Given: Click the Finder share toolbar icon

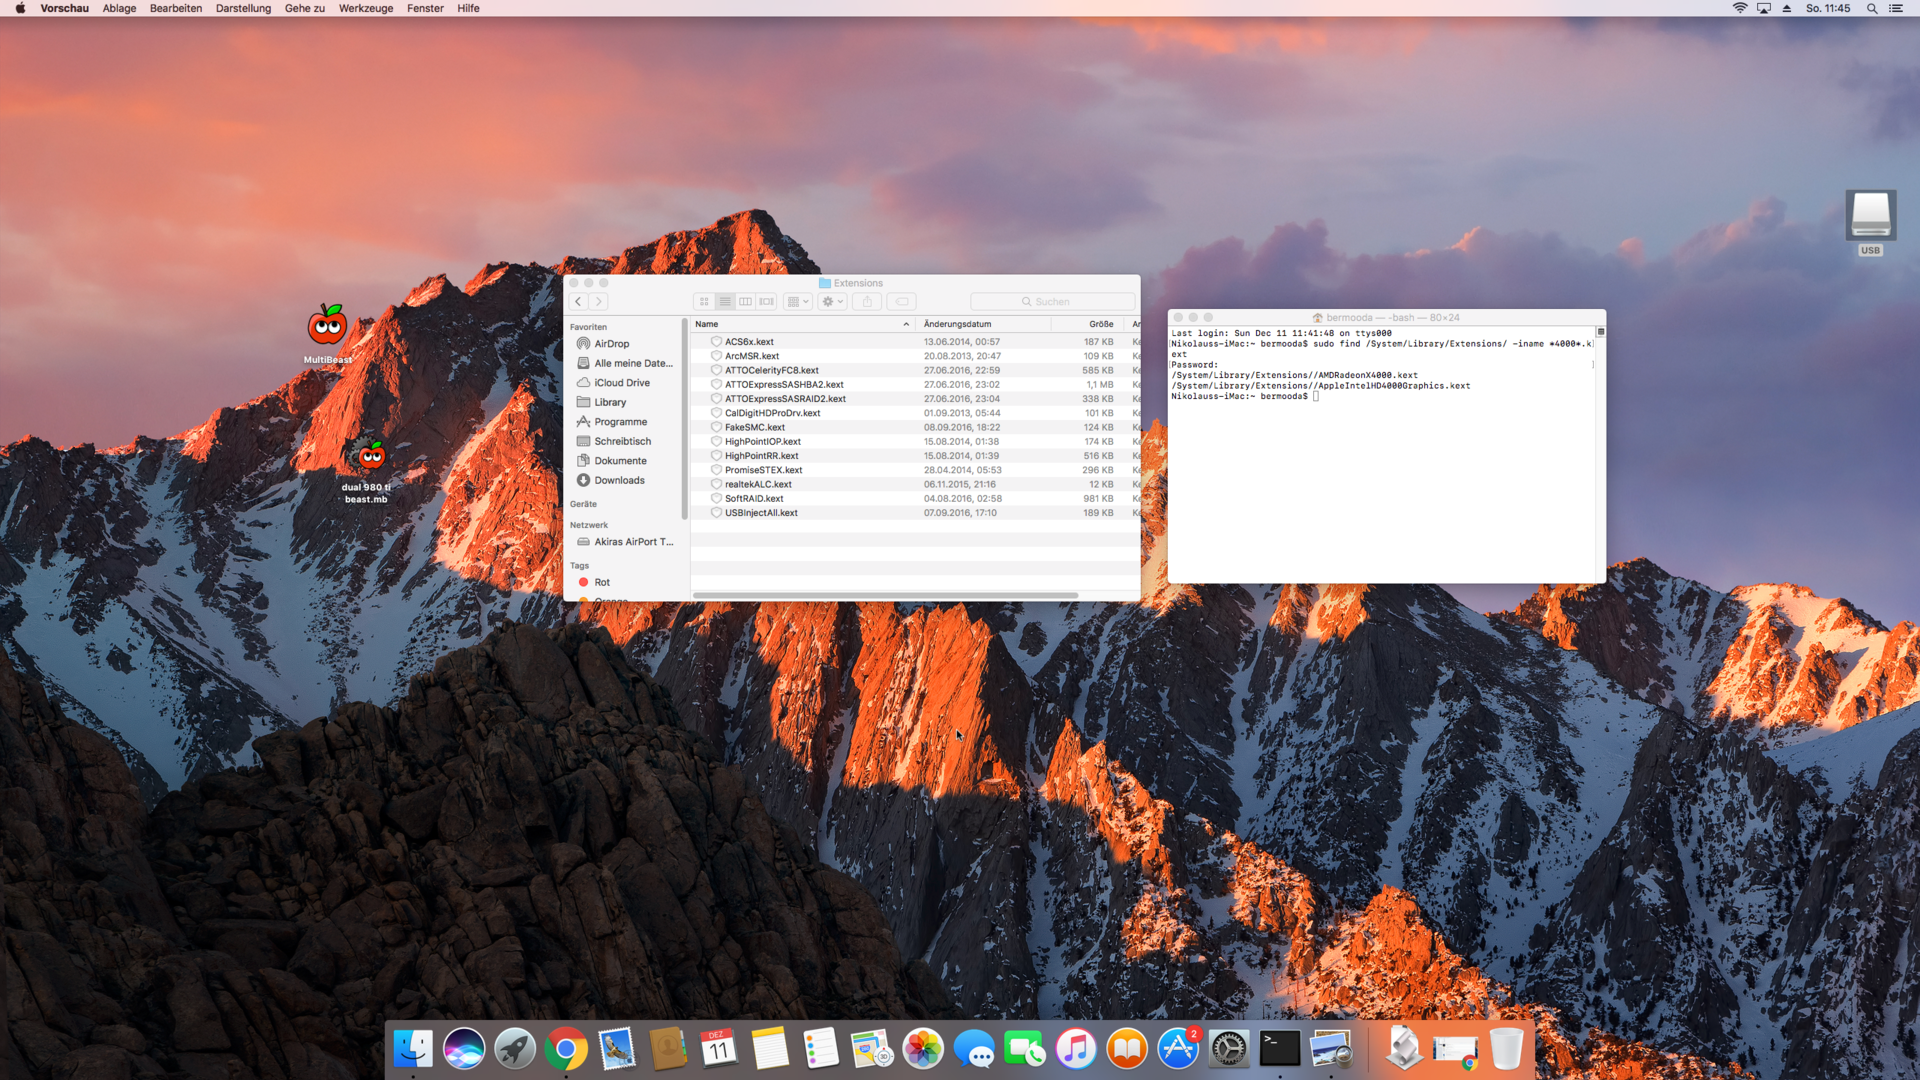Looking at the screenshot, I should coord(867,301).
